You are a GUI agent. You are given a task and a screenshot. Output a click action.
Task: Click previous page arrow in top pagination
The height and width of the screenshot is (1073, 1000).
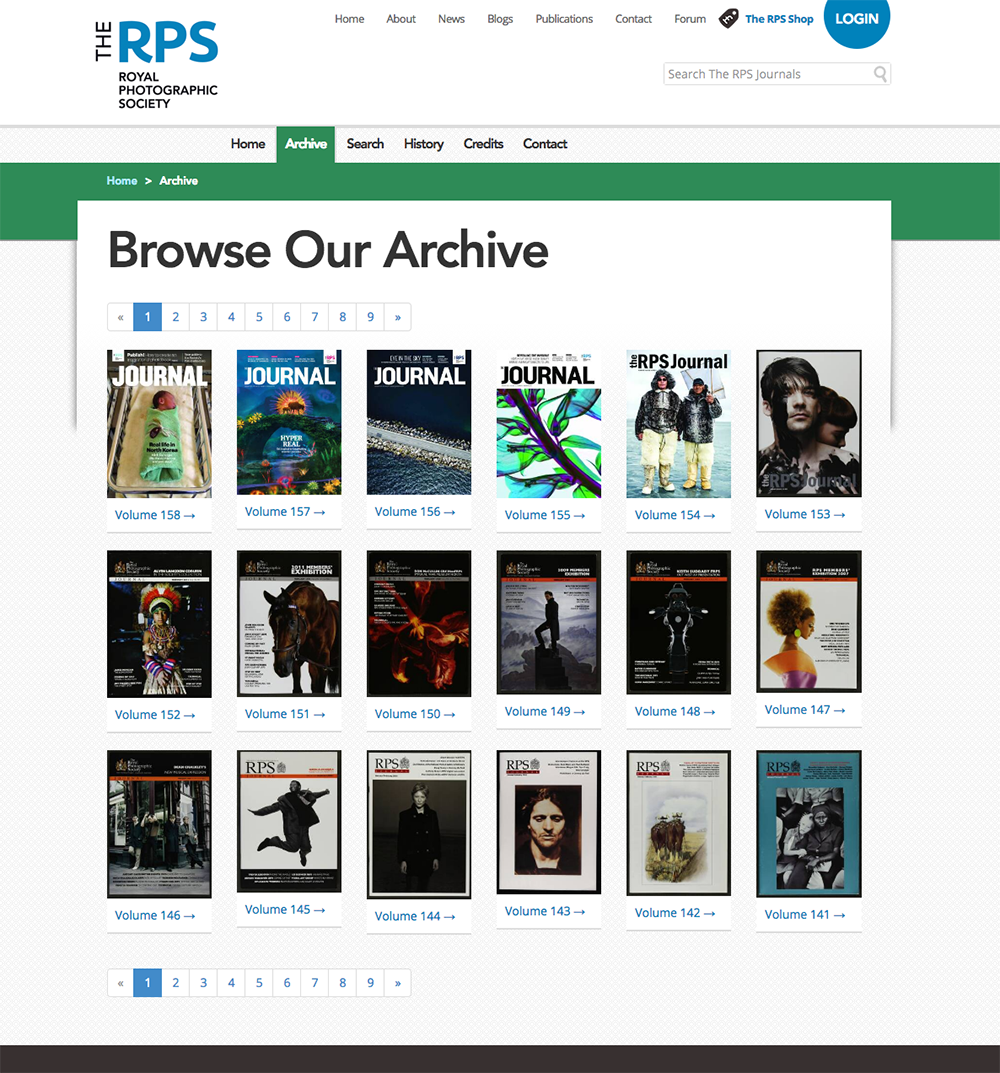click(x=120, y=317)
